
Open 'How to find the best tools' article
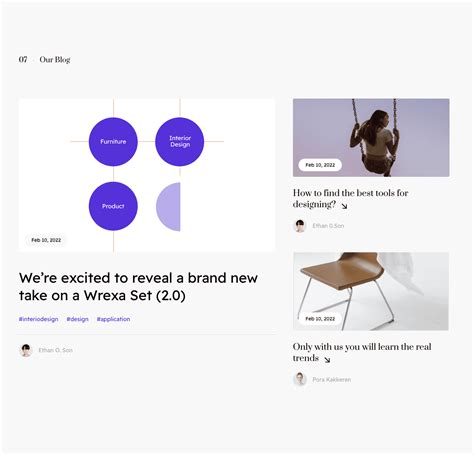tap(350, 198)
